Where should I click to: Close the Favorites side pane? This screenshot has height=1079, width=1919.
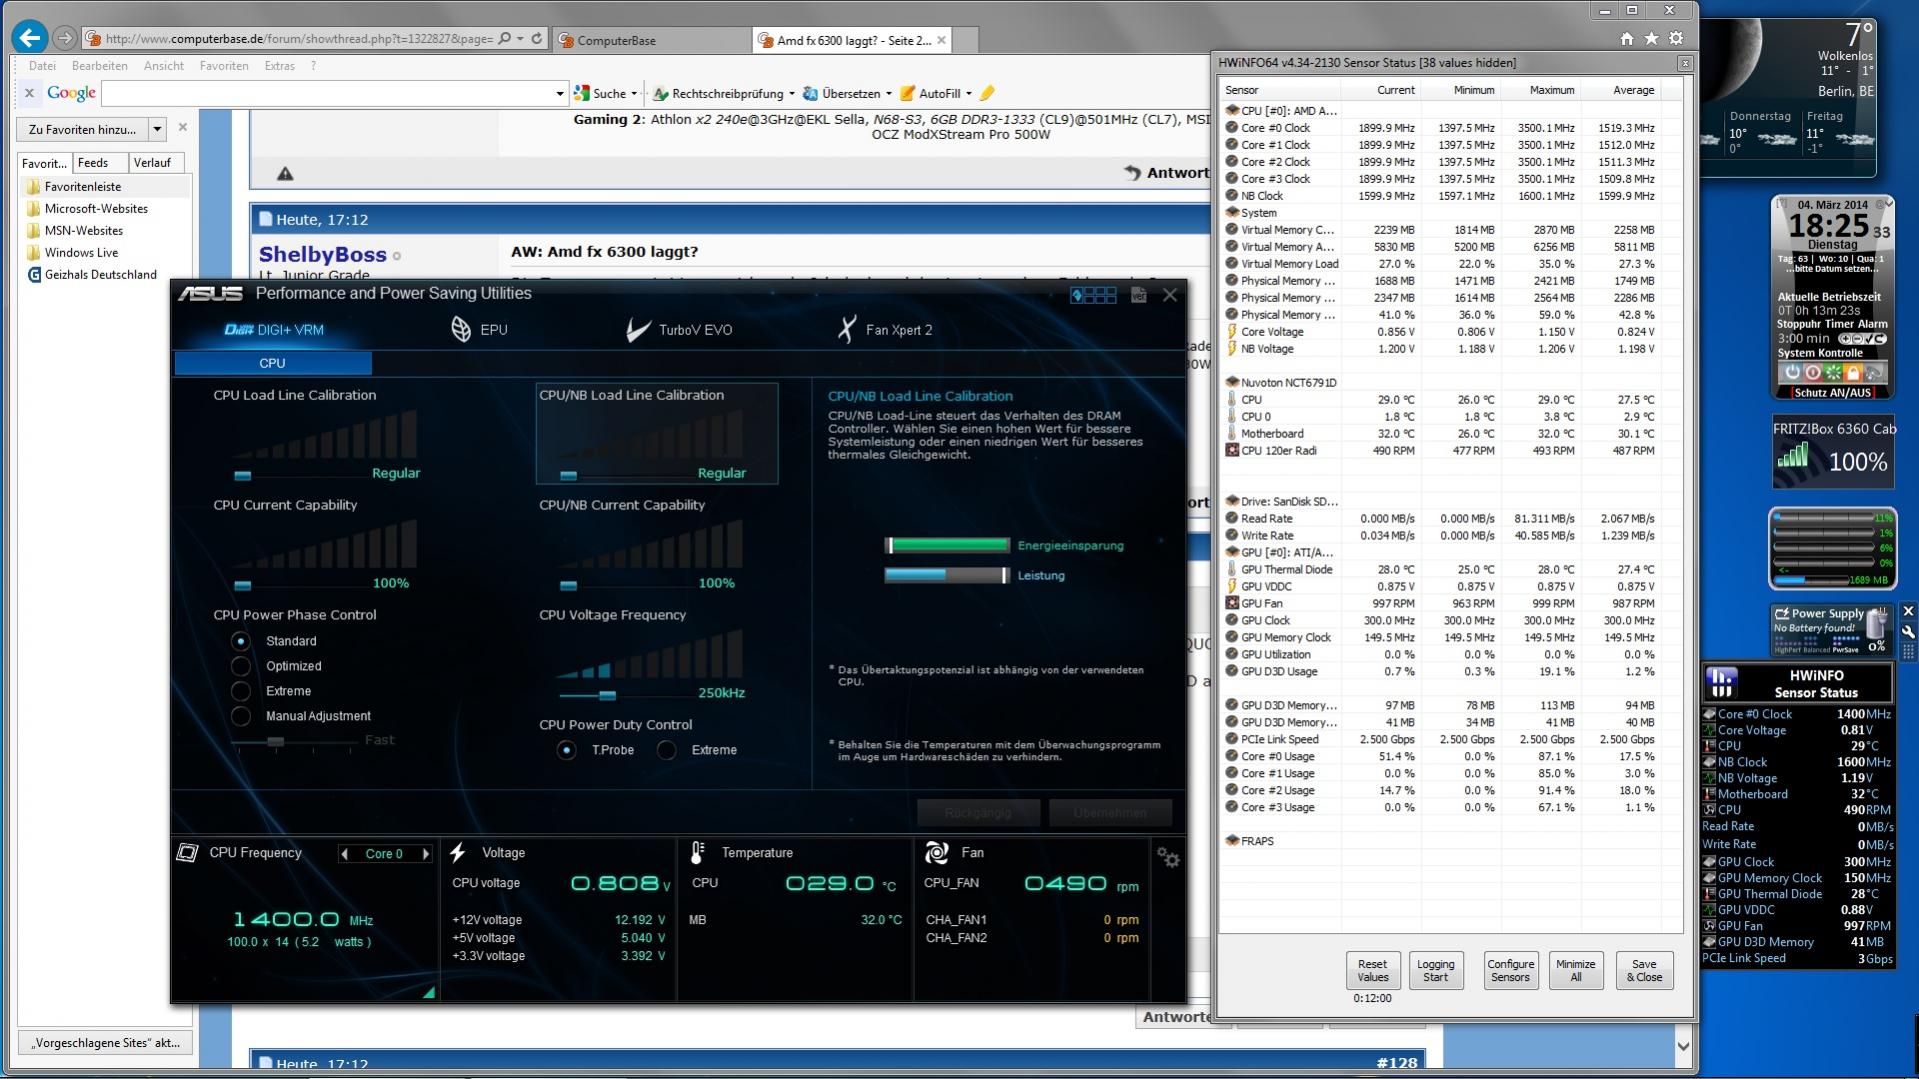coord(182,127)
